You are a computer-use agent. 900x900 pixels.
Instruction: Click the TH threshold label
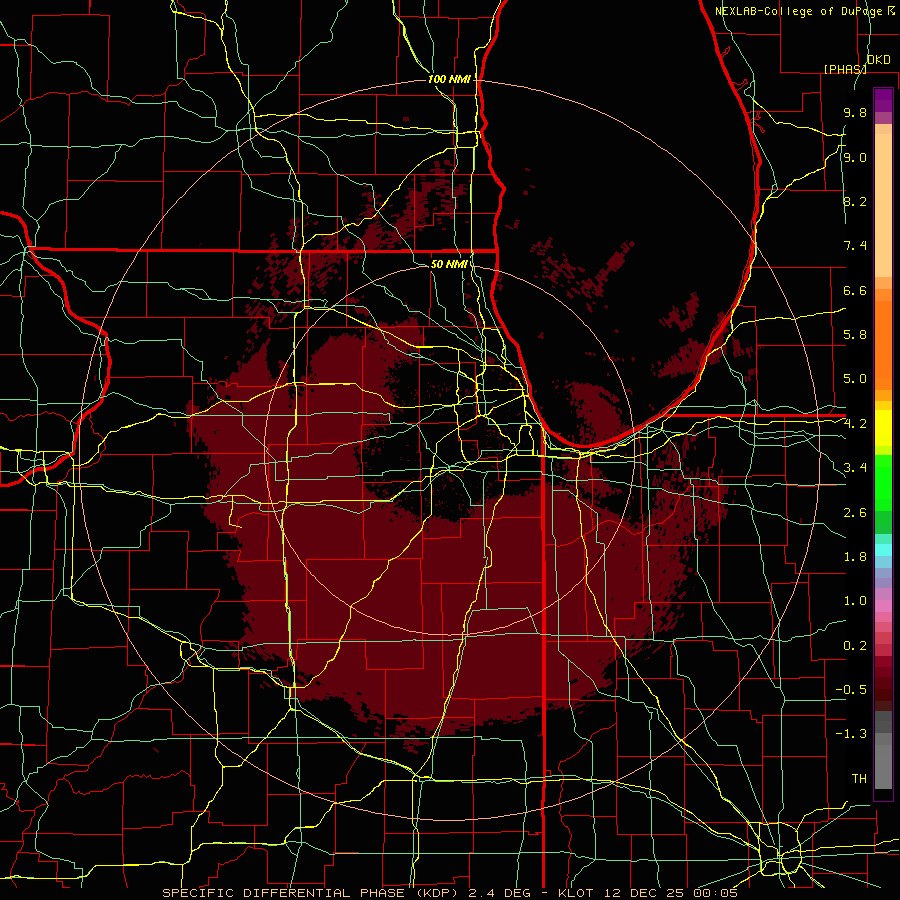pyautogui.click(x=859, y=779)
